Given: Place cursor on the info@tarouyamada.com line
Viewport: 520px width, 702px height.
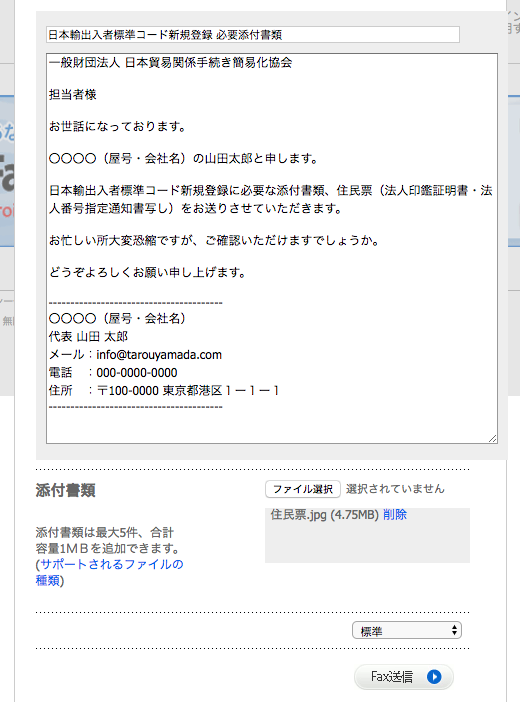Looking at the screenshot, I should click(x=135, y=355).
